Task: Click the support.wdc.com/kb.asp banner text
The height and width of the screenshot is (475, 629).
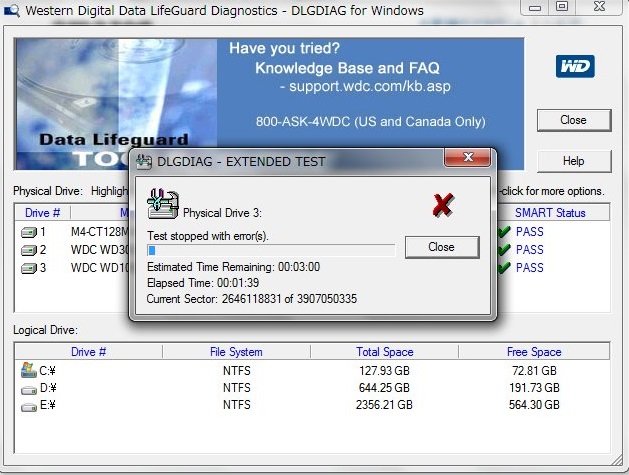Action: pyautogui.click(x=369, y=87)
